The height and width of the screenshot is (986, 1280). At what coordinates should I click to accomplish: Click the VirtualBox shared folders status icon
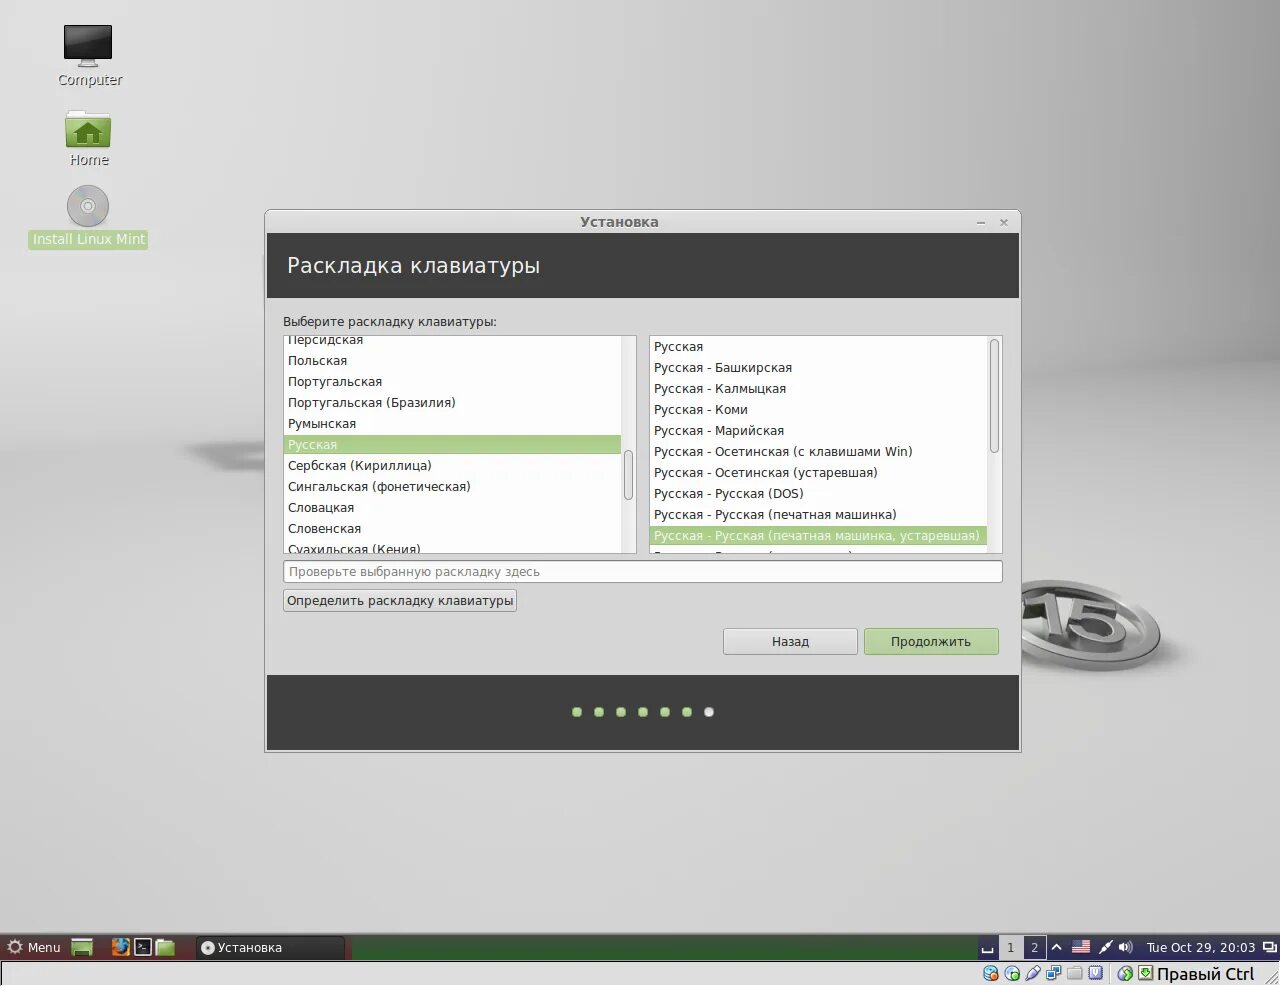(1075, 973)
